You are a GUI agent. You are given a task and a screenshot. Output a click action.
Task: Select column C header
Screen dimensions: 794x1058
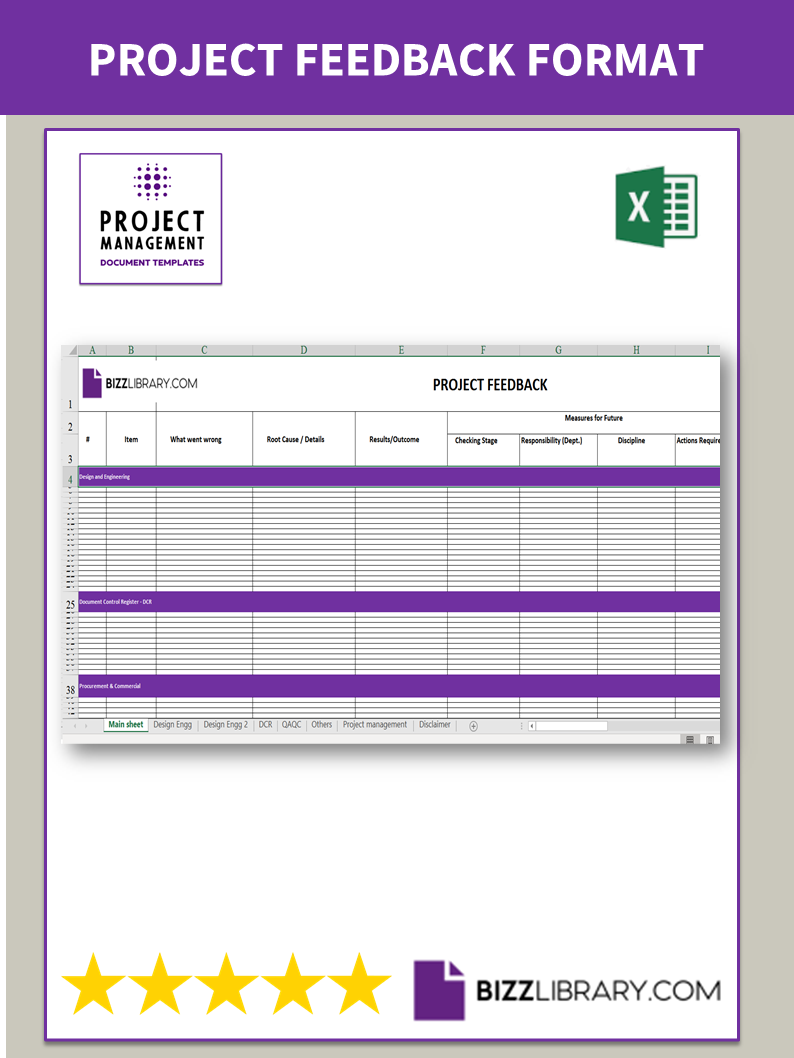204,350
